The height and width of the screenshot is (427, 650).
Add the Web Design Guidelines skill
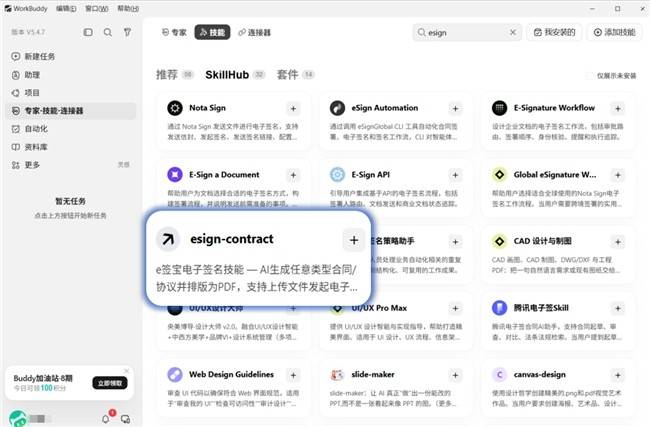(293, 376)
